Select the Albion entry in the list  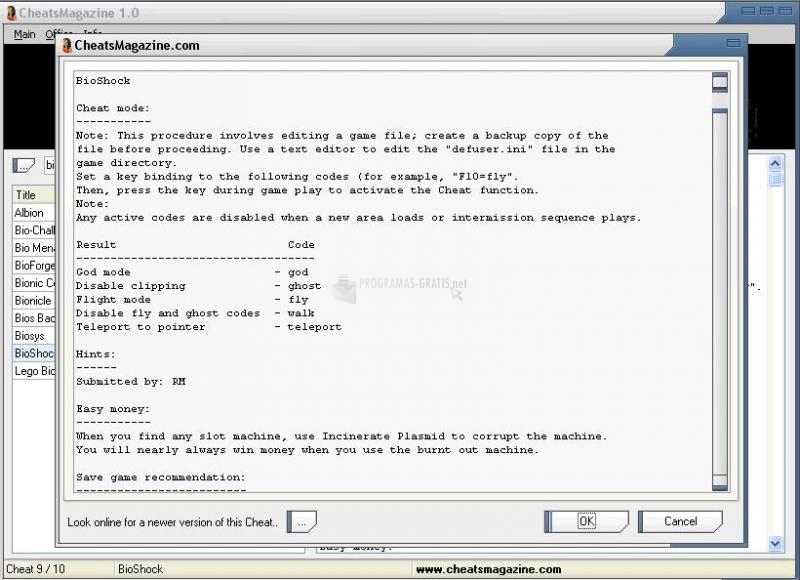click(x=34, y=213)
